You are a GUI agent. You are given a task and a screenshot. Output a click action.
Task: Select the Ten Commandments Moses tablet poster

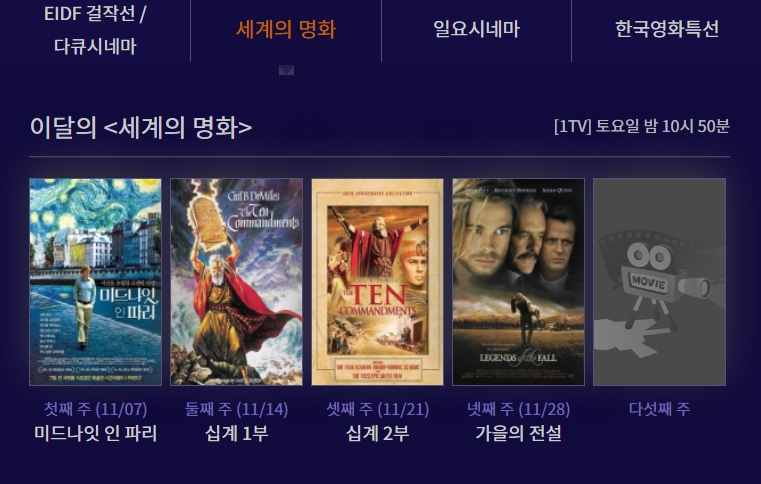pyautogui.click(x=236, y=282)
